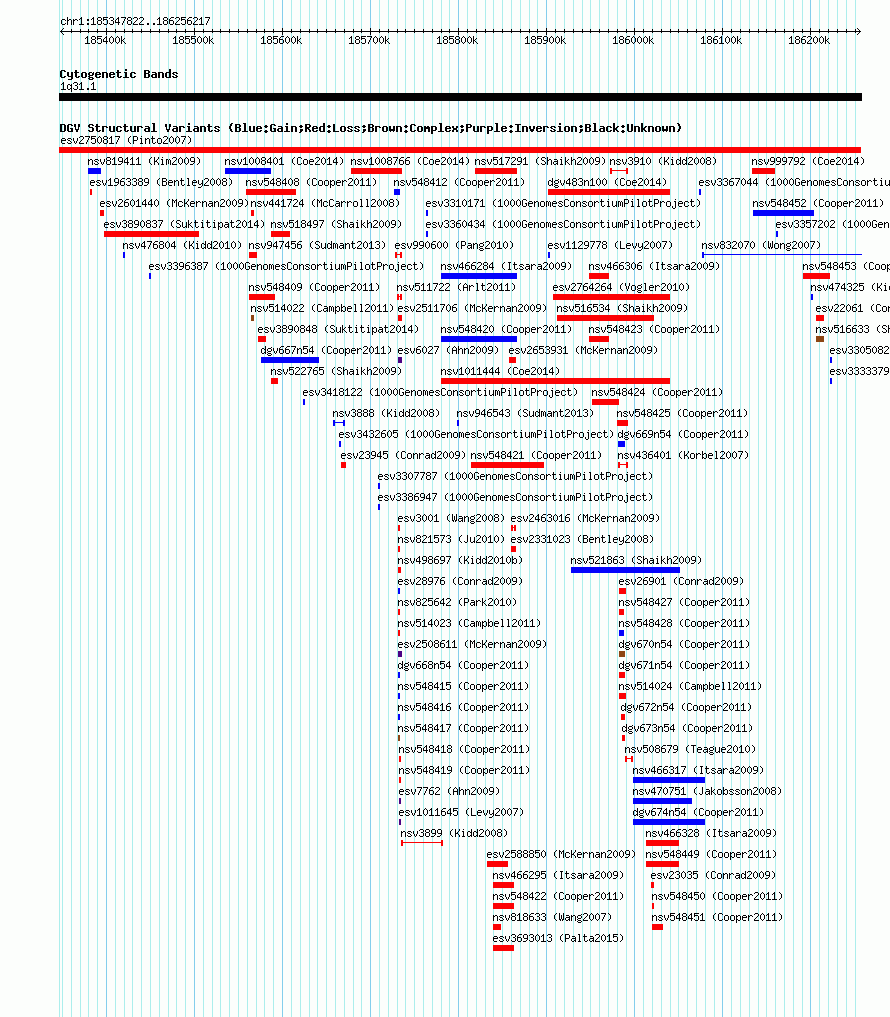Click nsv436401 (Korbel2007) label
This screenshot has width=890, height=1017.
point(683,455)
